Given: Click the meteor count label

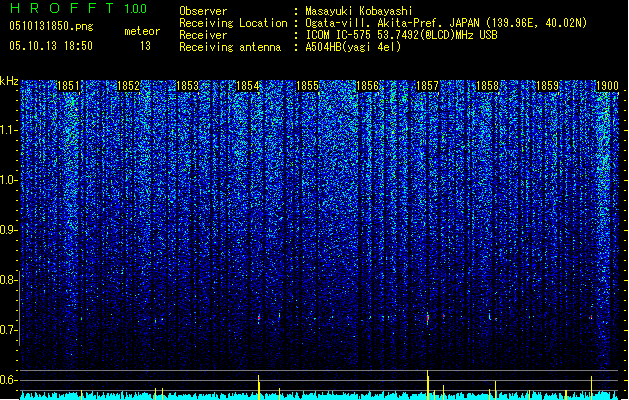Looking at the screenshot, I should (142, 31).
